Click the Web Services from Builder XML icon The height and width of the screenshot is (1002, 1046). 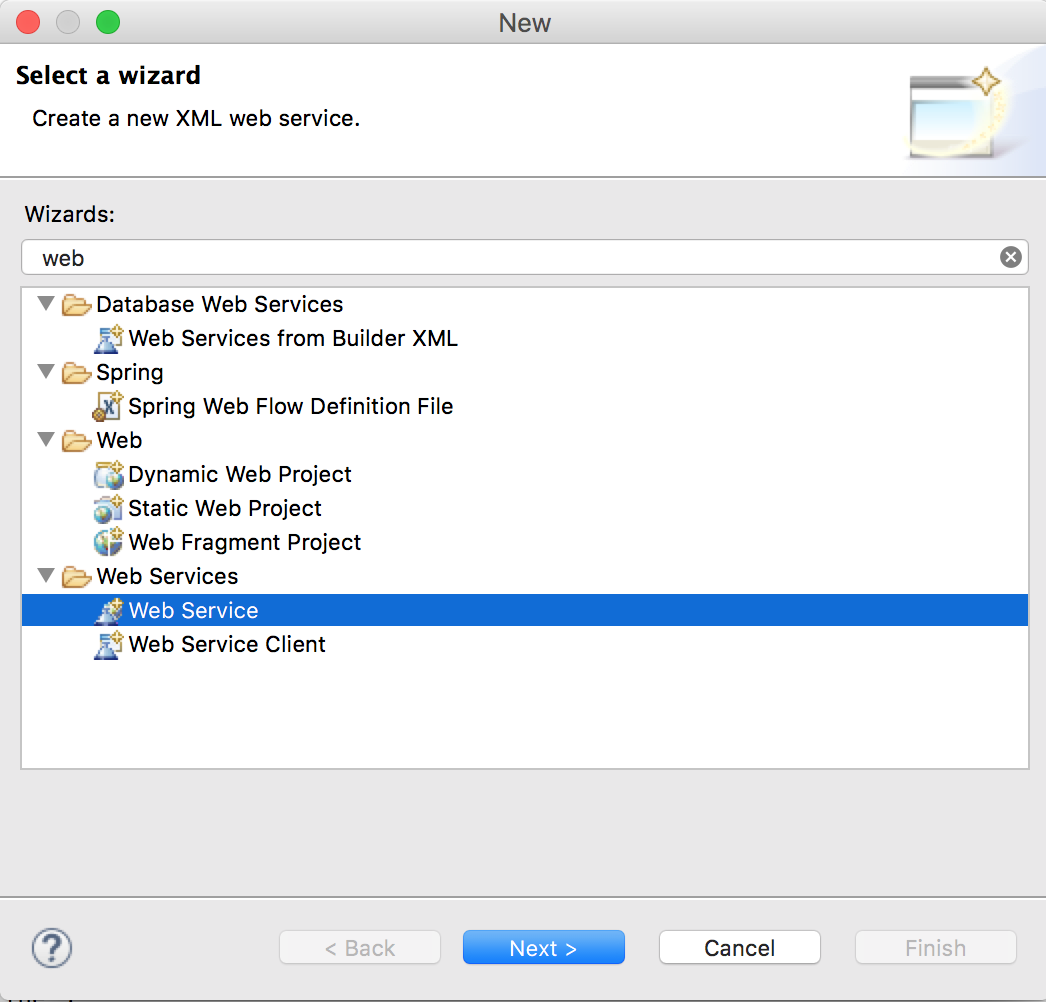(108, 338)
